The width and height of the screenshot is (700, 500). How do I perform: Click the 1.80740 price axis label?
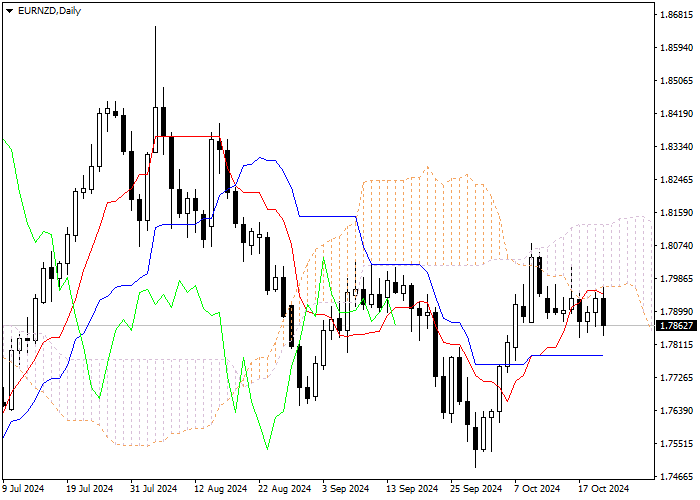pyautogui.click(x=676, y=246)
